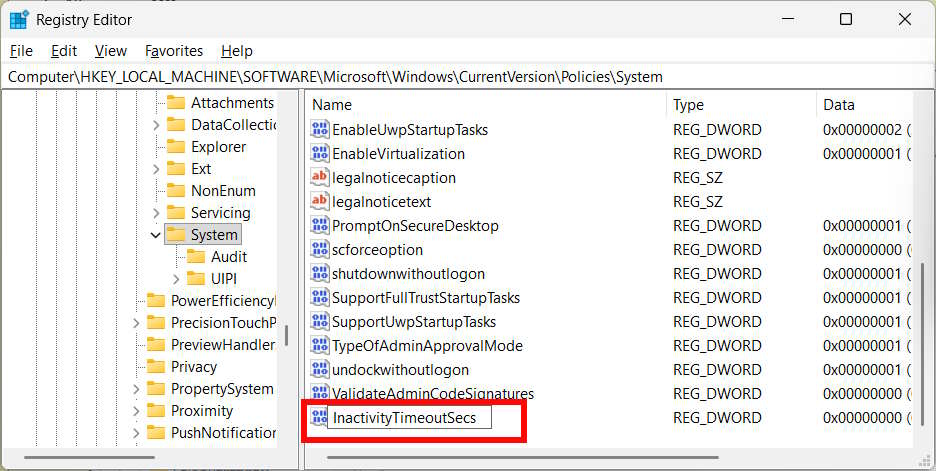
Task: Select the DataCollection folder icon
Action: point(176,125)
